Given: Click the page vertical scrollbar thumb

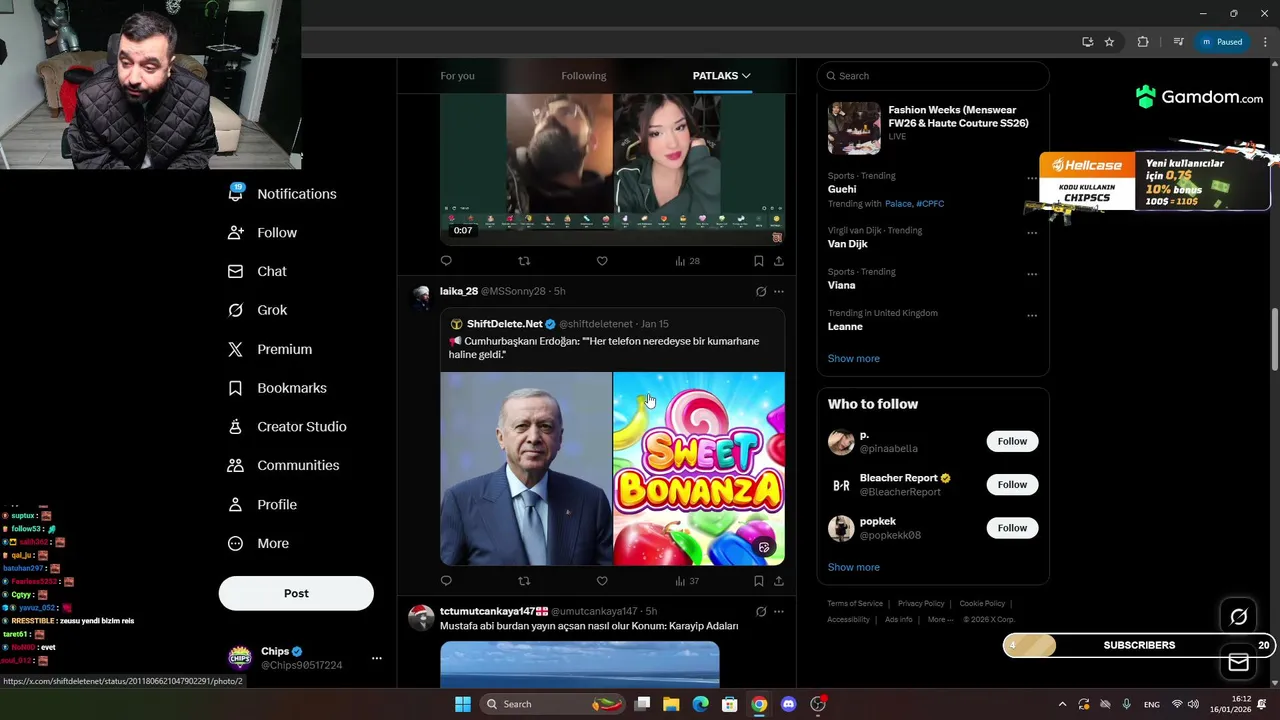Looking at the screenshot, I should pyautogui.click(x=1274, y=340).
